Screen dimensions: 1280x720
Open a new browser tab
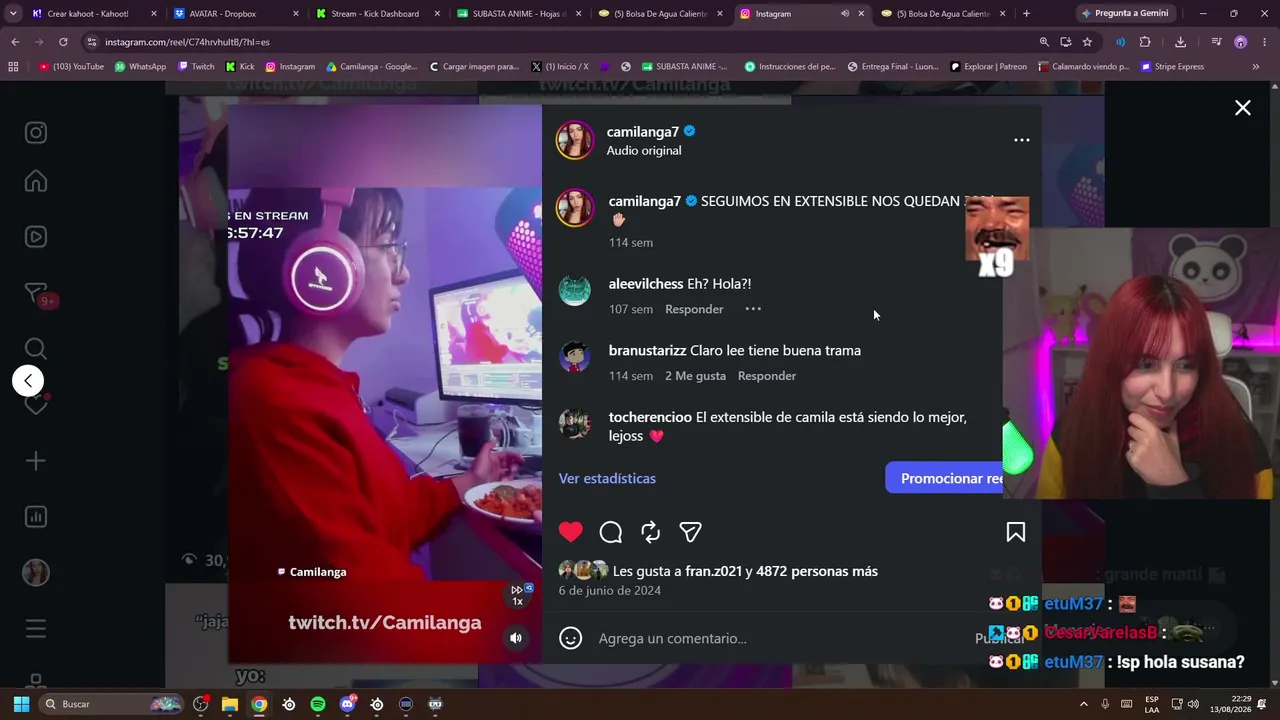tap(1026, 14)
